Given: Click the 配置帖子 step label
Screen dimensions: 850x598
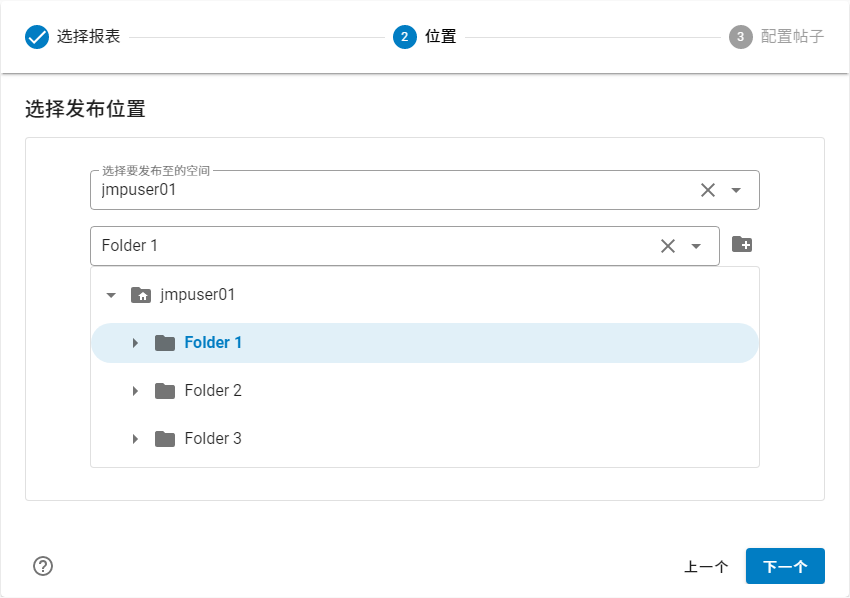Looking at the screenshot, I should point(790,36).
